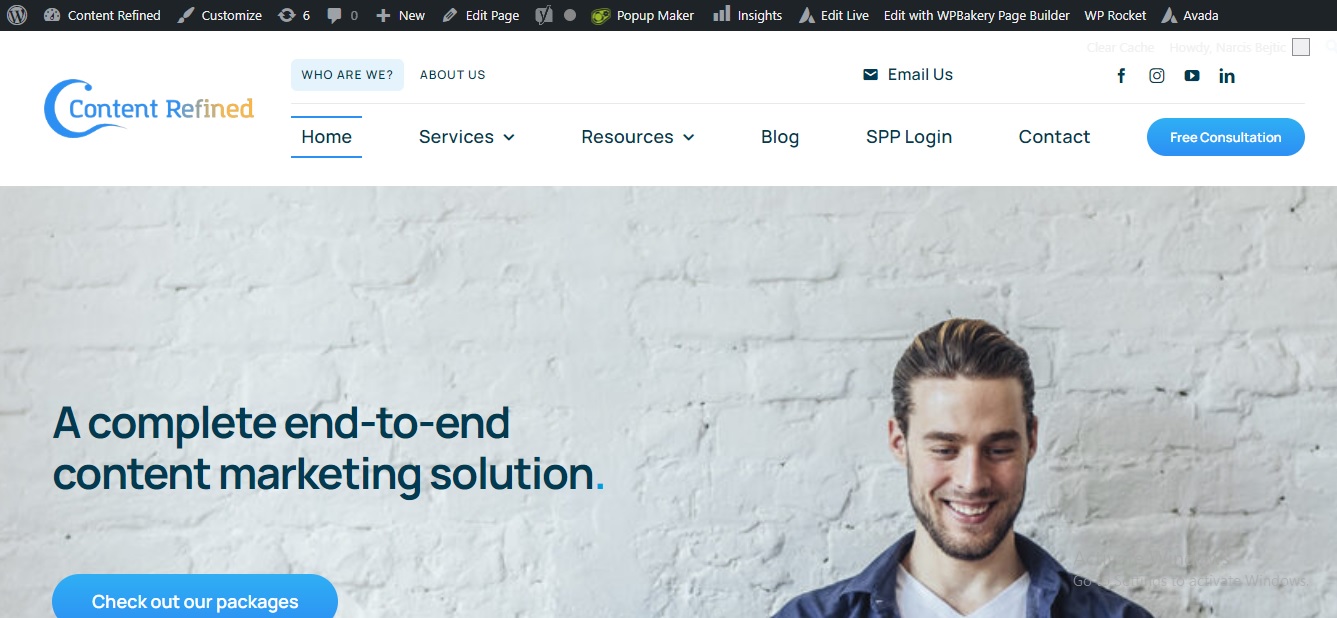Open the LinkedIn social icon
This screenshot has height=618, width=1337.
point(1227,76)
